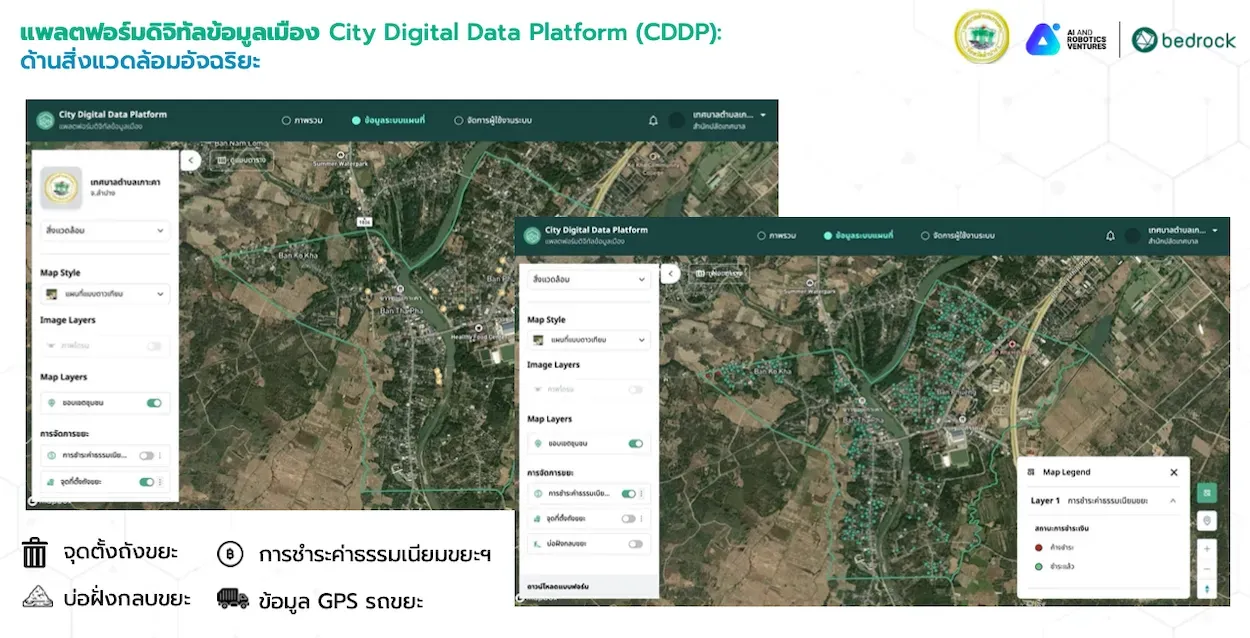The height and width of the screenshot is (638, 1250).
Task: Collapse the side panel in the right window
Action: (672, 274)
